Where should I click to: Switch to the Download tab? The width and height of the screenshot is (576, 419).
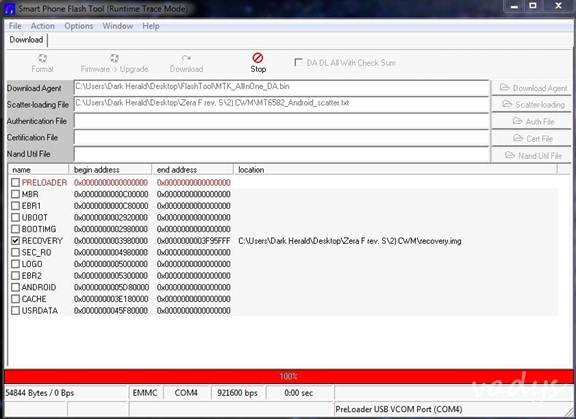click(x=26, y=40)
